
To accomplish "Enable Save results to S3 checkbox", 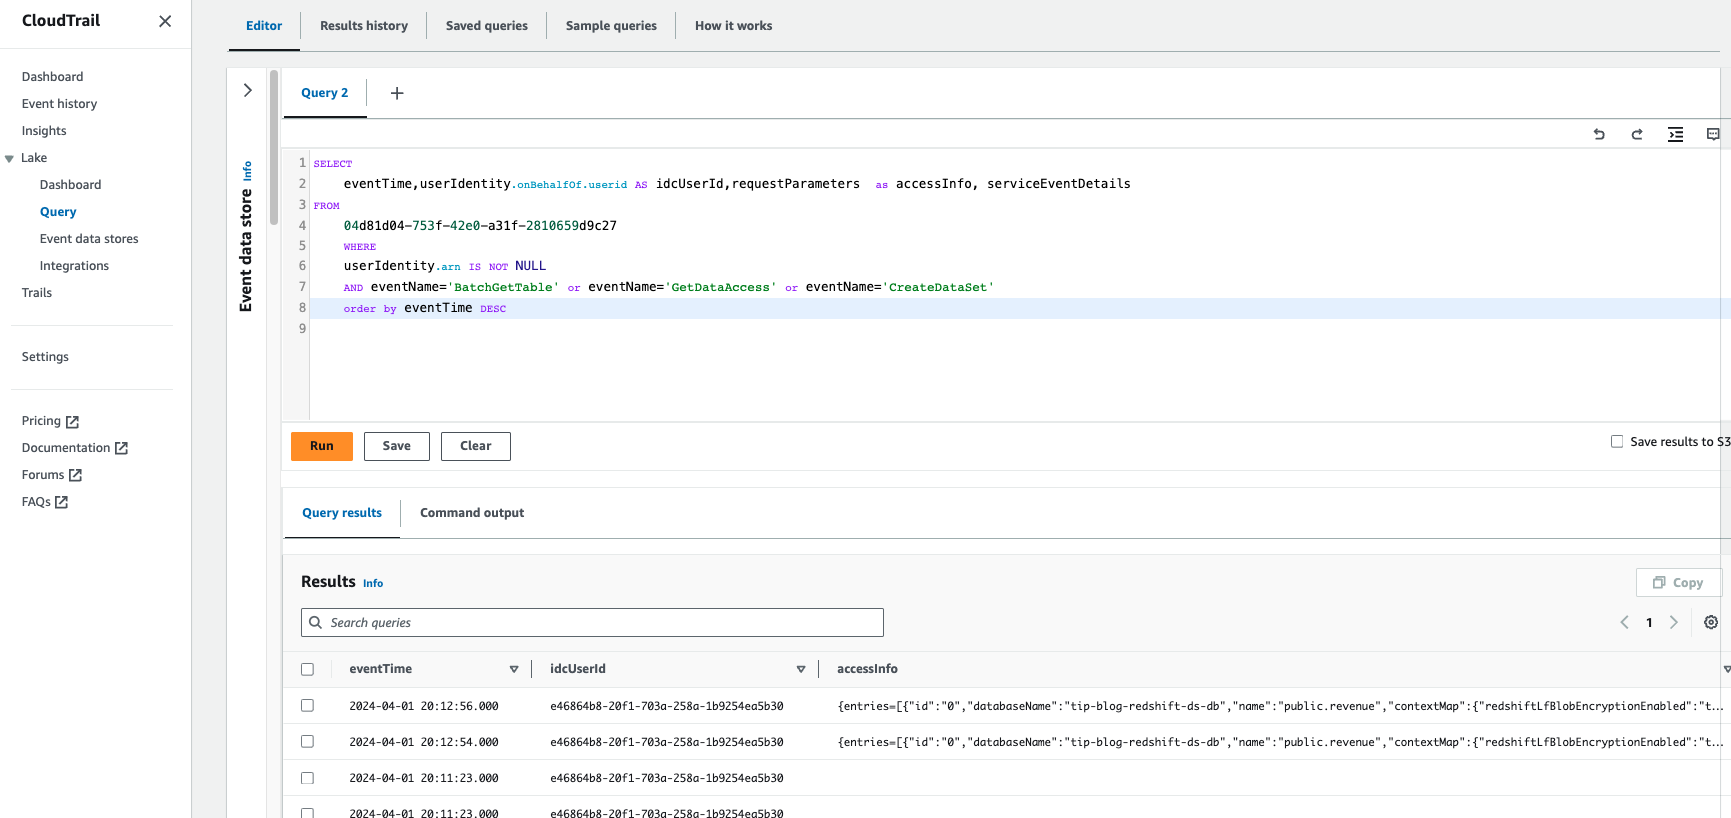I will point(1617,441).
